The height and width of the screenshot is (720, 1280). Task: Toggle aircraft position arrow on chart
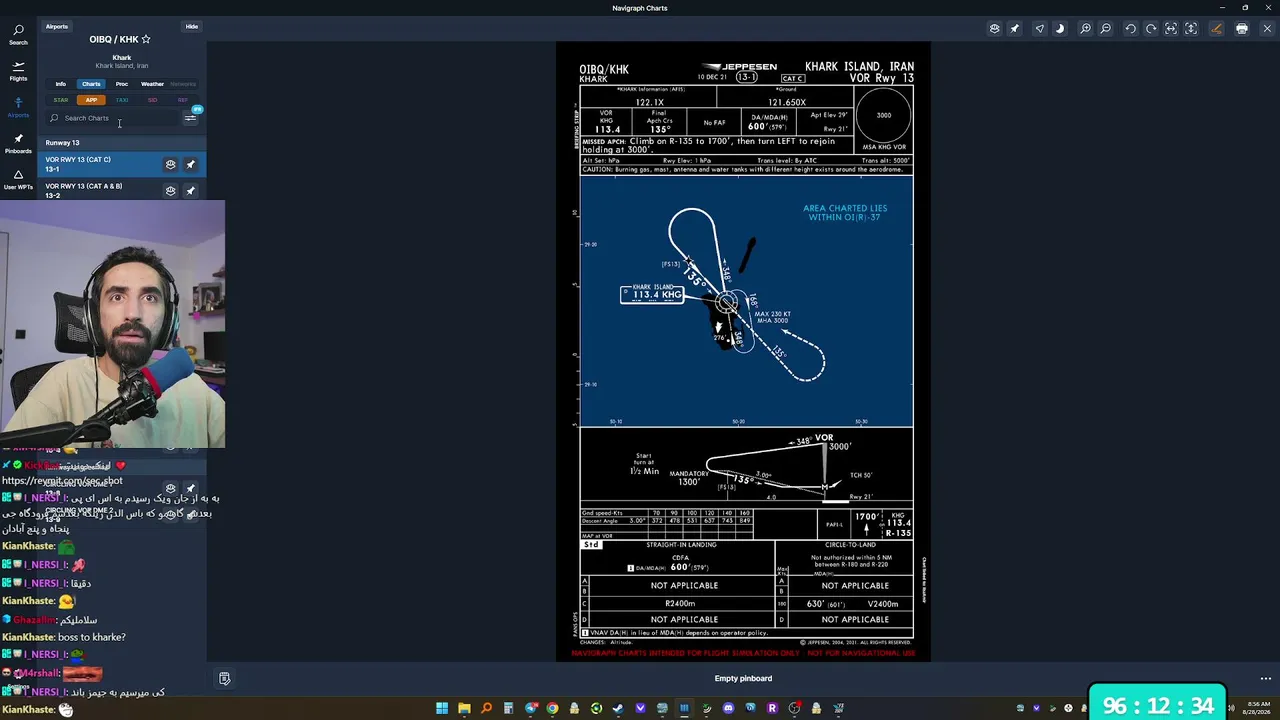(1040, 29)
